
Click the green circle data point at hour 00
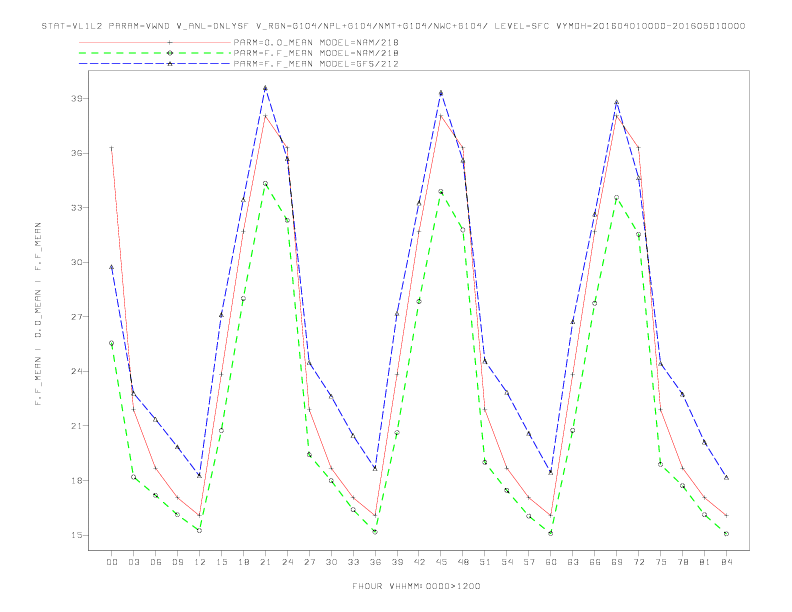tap(112, 343)
